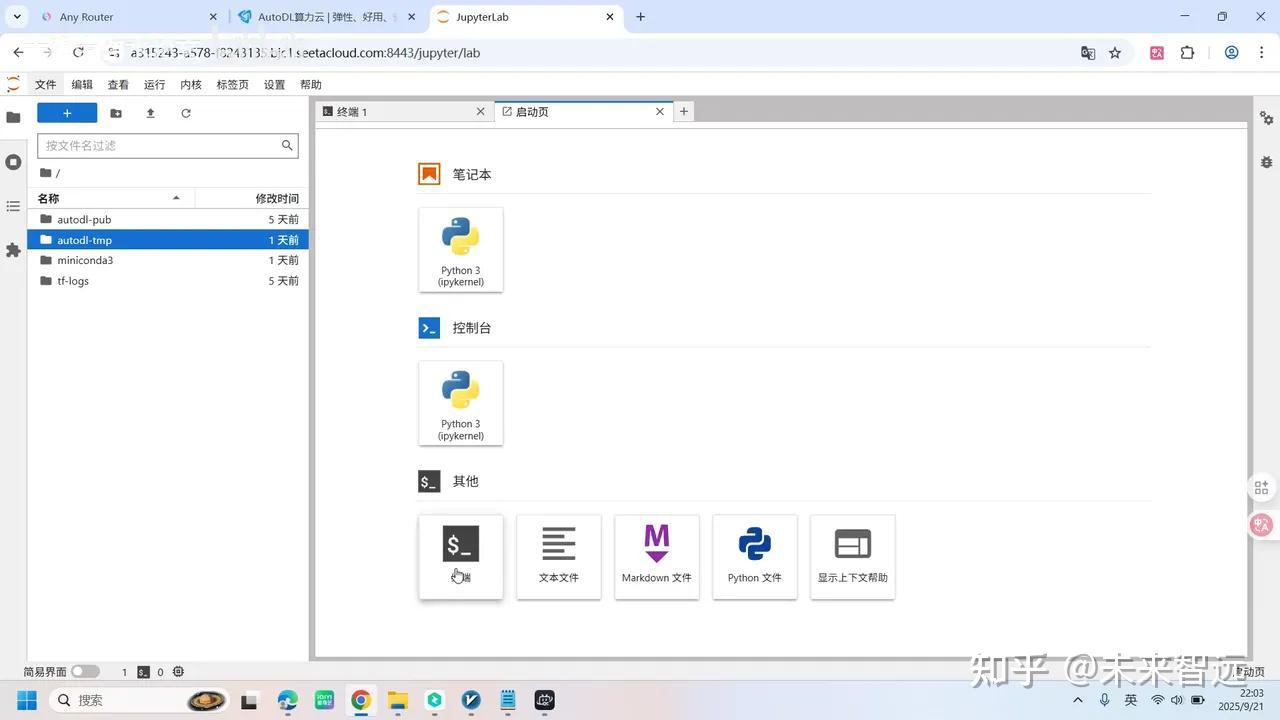Open the Python 3 notebook launcher card
This screenshot has width=1280, height=720.
click(x=460, y=249)
